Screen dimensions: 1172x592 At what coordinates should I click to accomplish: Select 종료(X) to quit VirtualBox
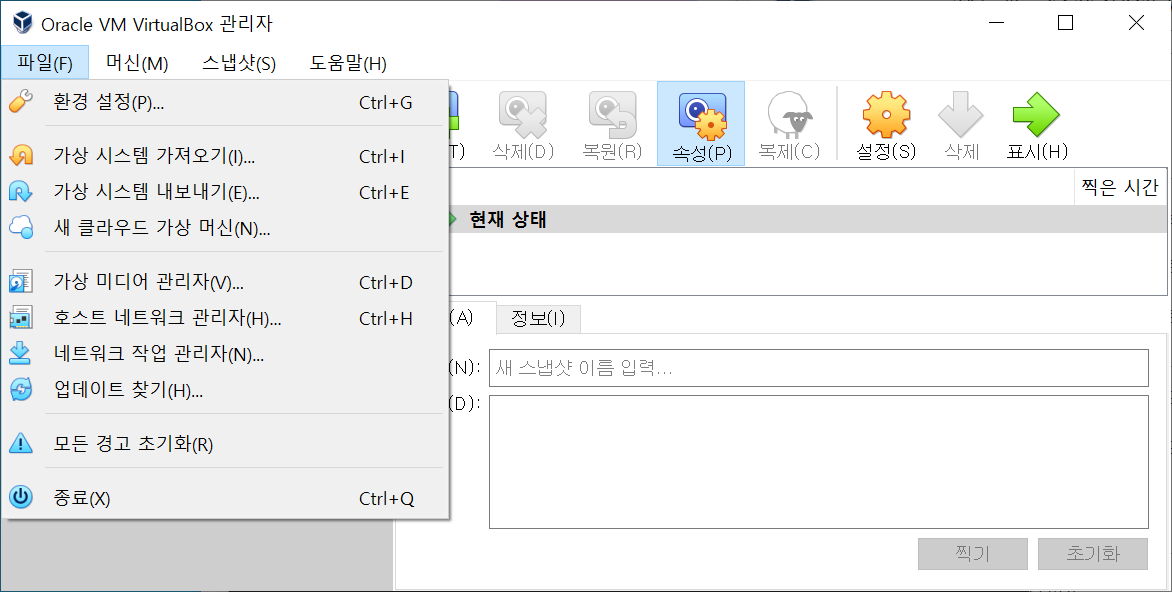click(225, 498)
